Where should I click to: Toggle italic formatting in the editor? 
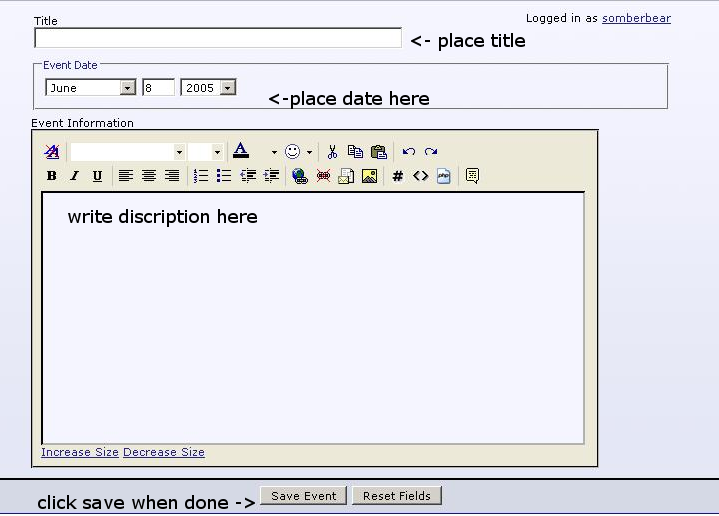click(x=74, y=176)
